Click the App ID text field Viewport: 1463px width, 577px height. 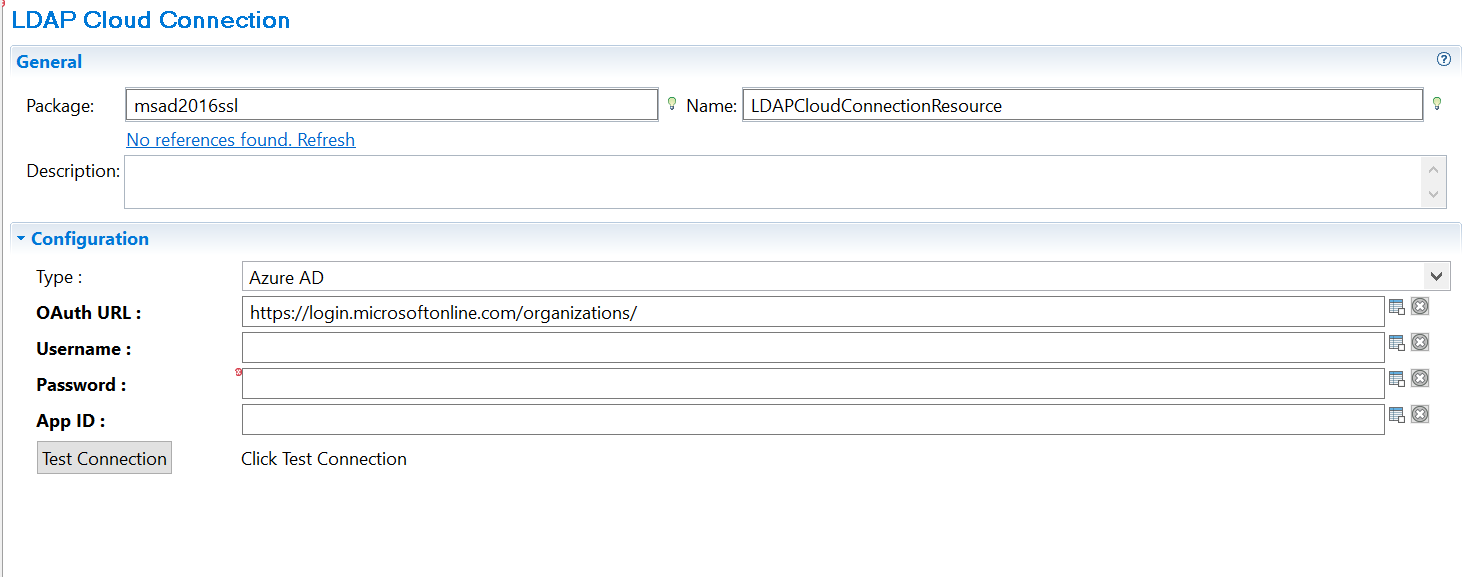[812, 420]
